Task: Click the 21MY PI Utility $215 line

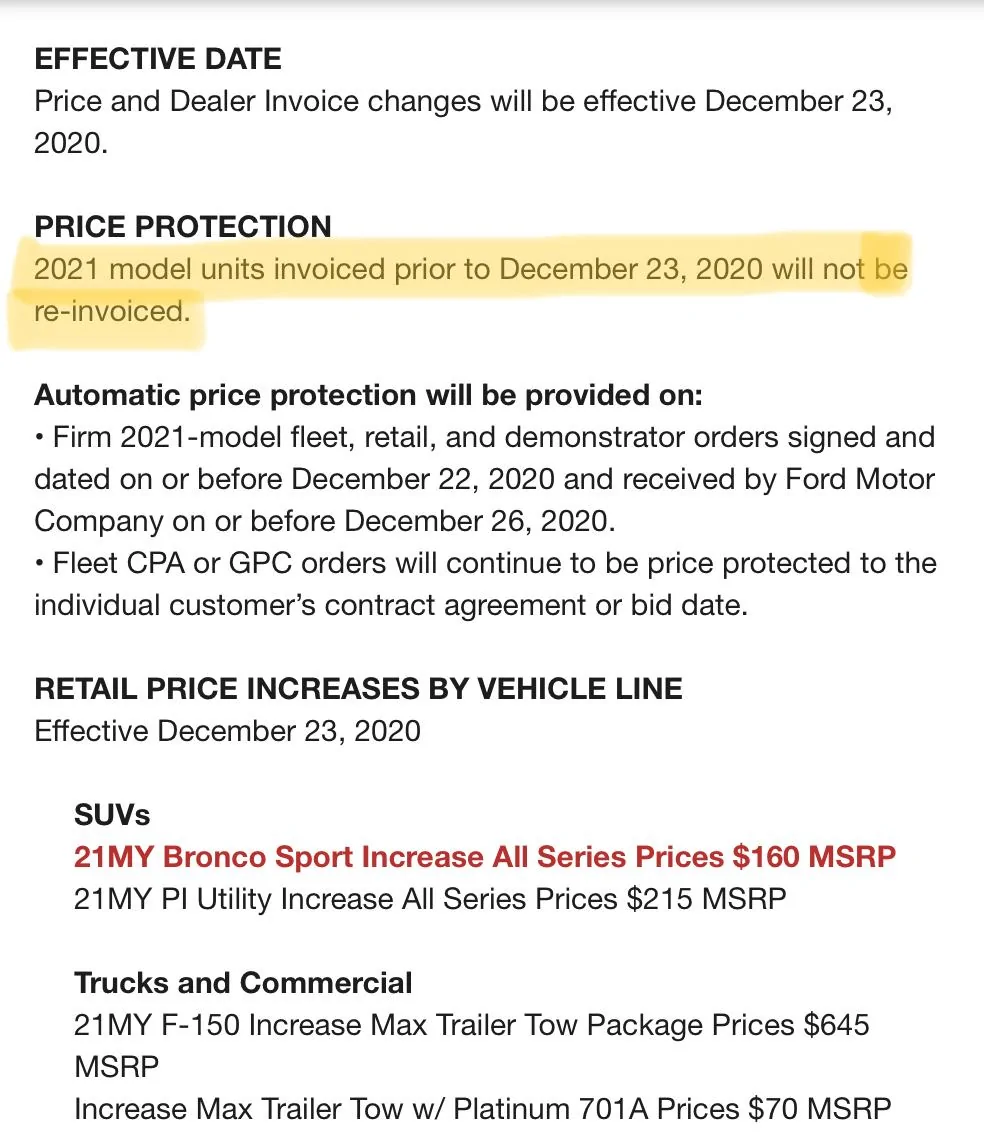Action: [430, 899]
